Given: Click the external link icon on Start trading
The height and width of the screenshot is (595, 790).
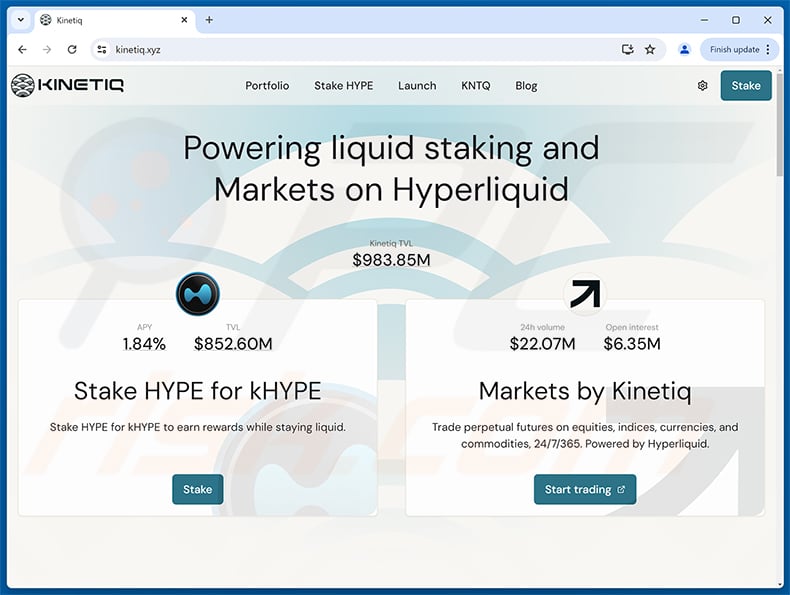Looking at the screenshot, I should [621, 489].
